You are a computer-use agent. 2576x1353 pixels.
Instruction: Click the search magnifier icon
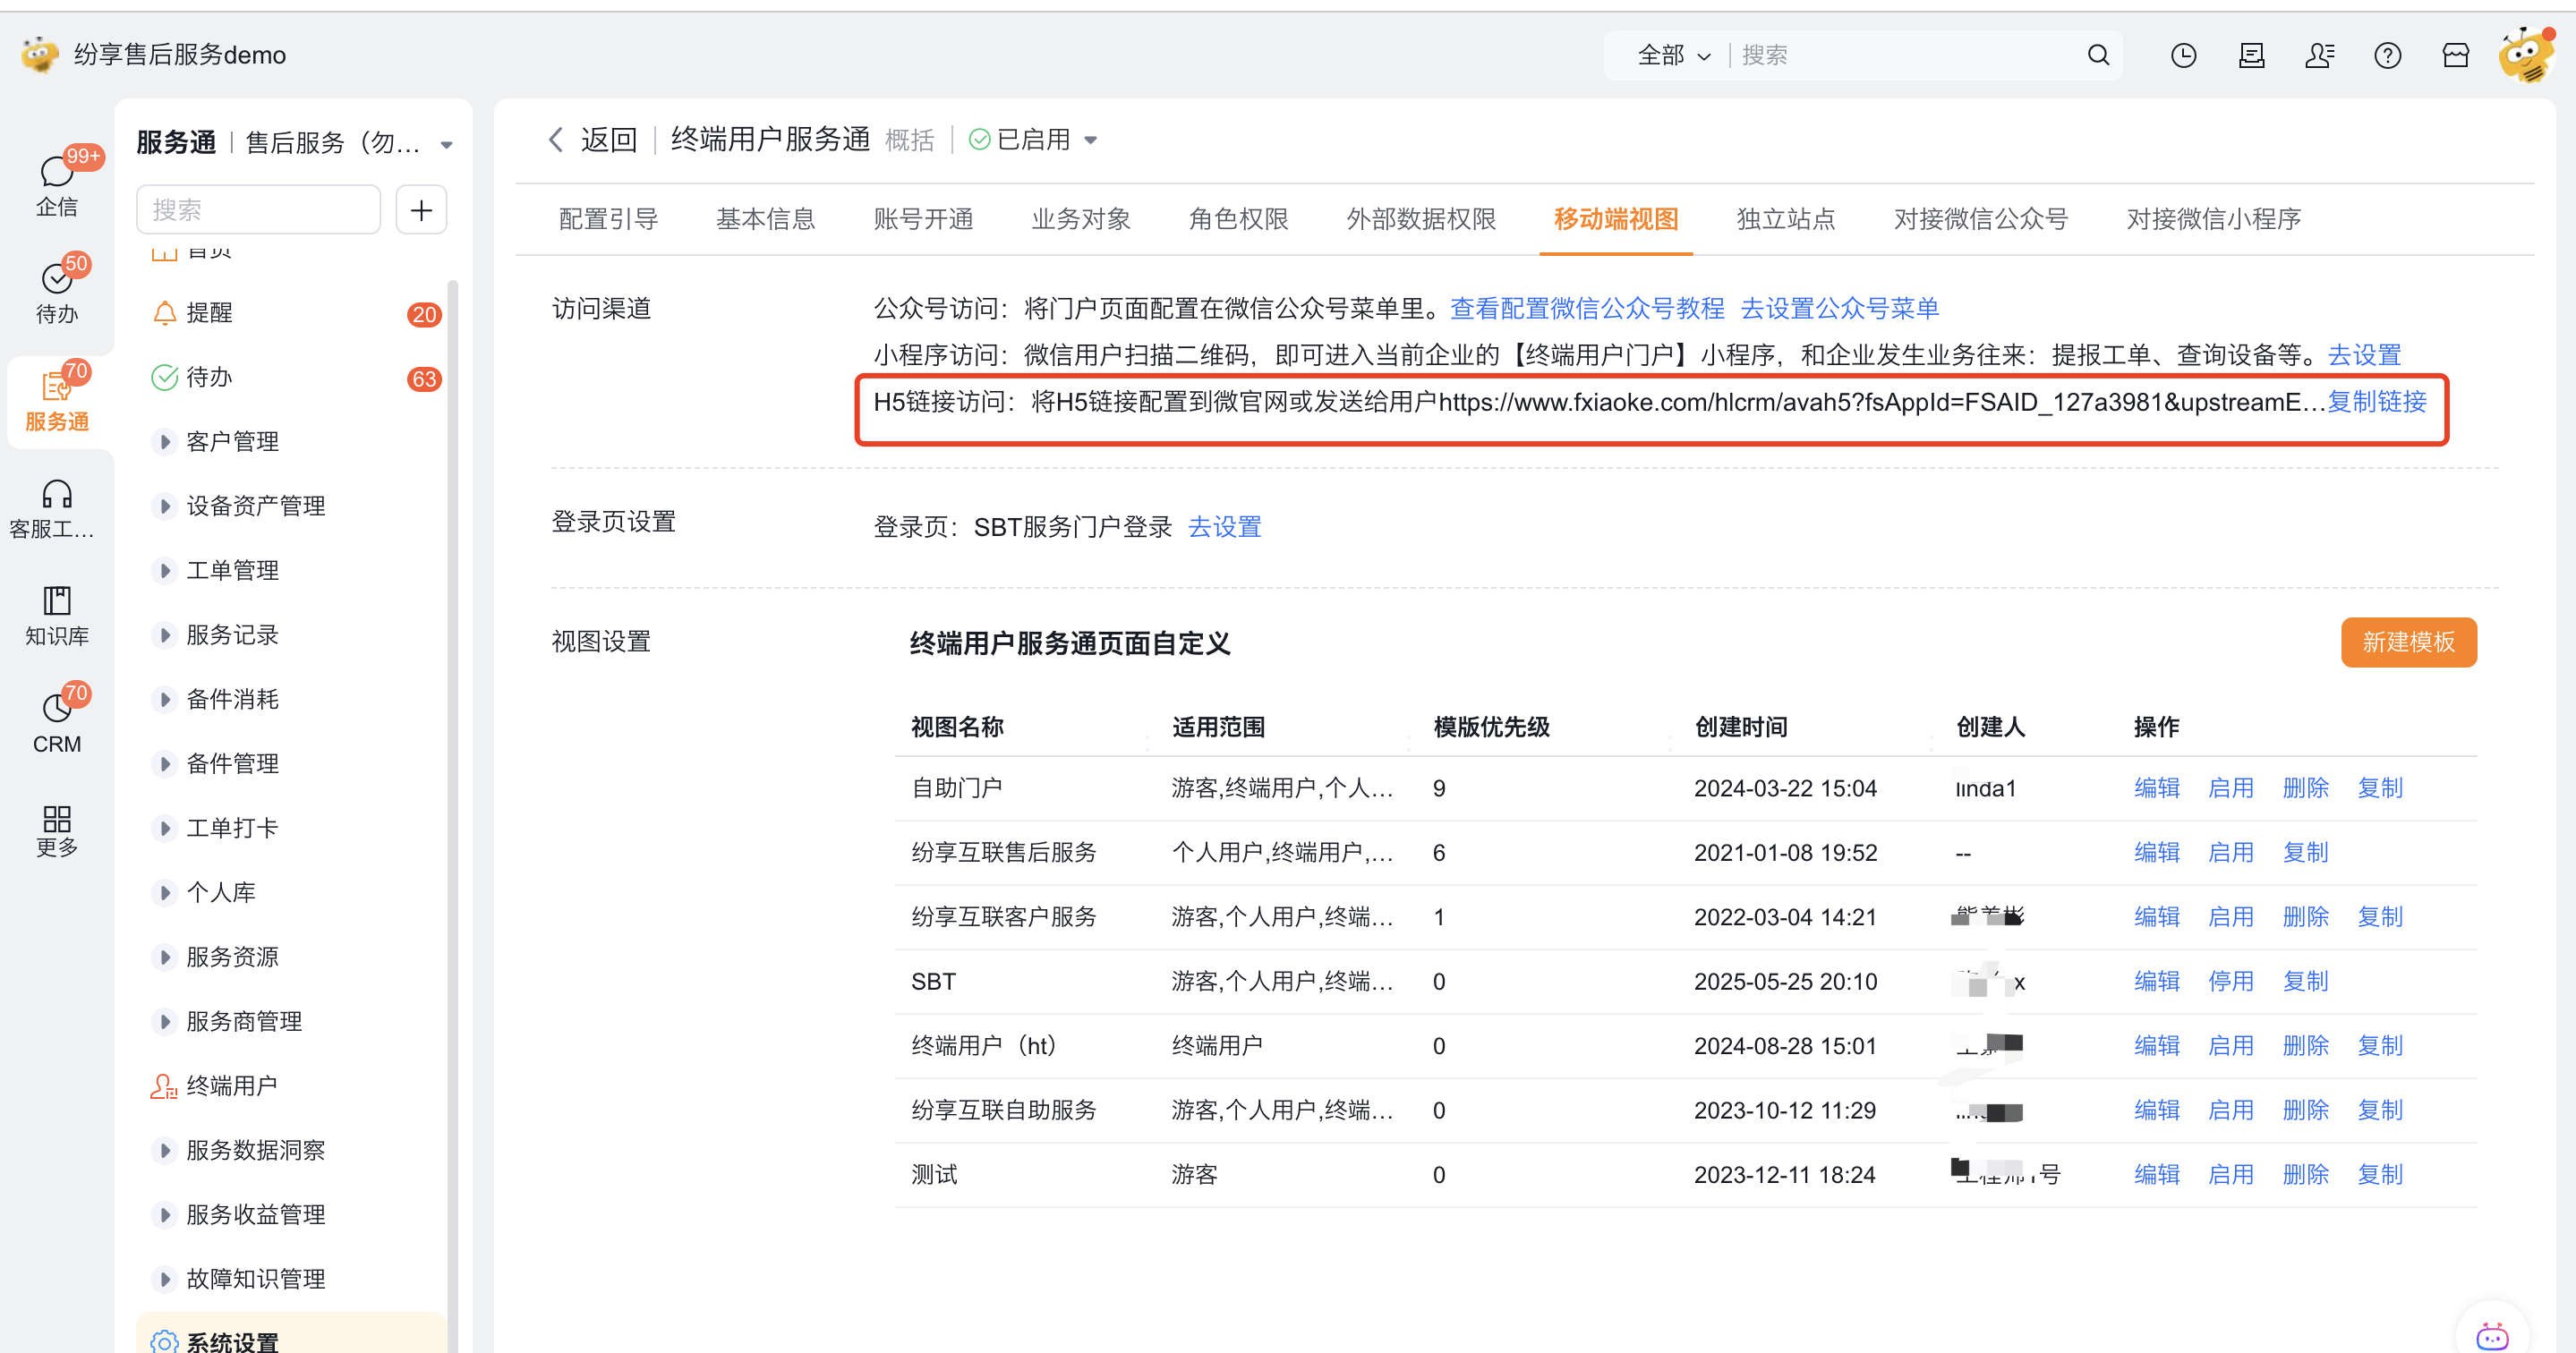click(2098, 55)
